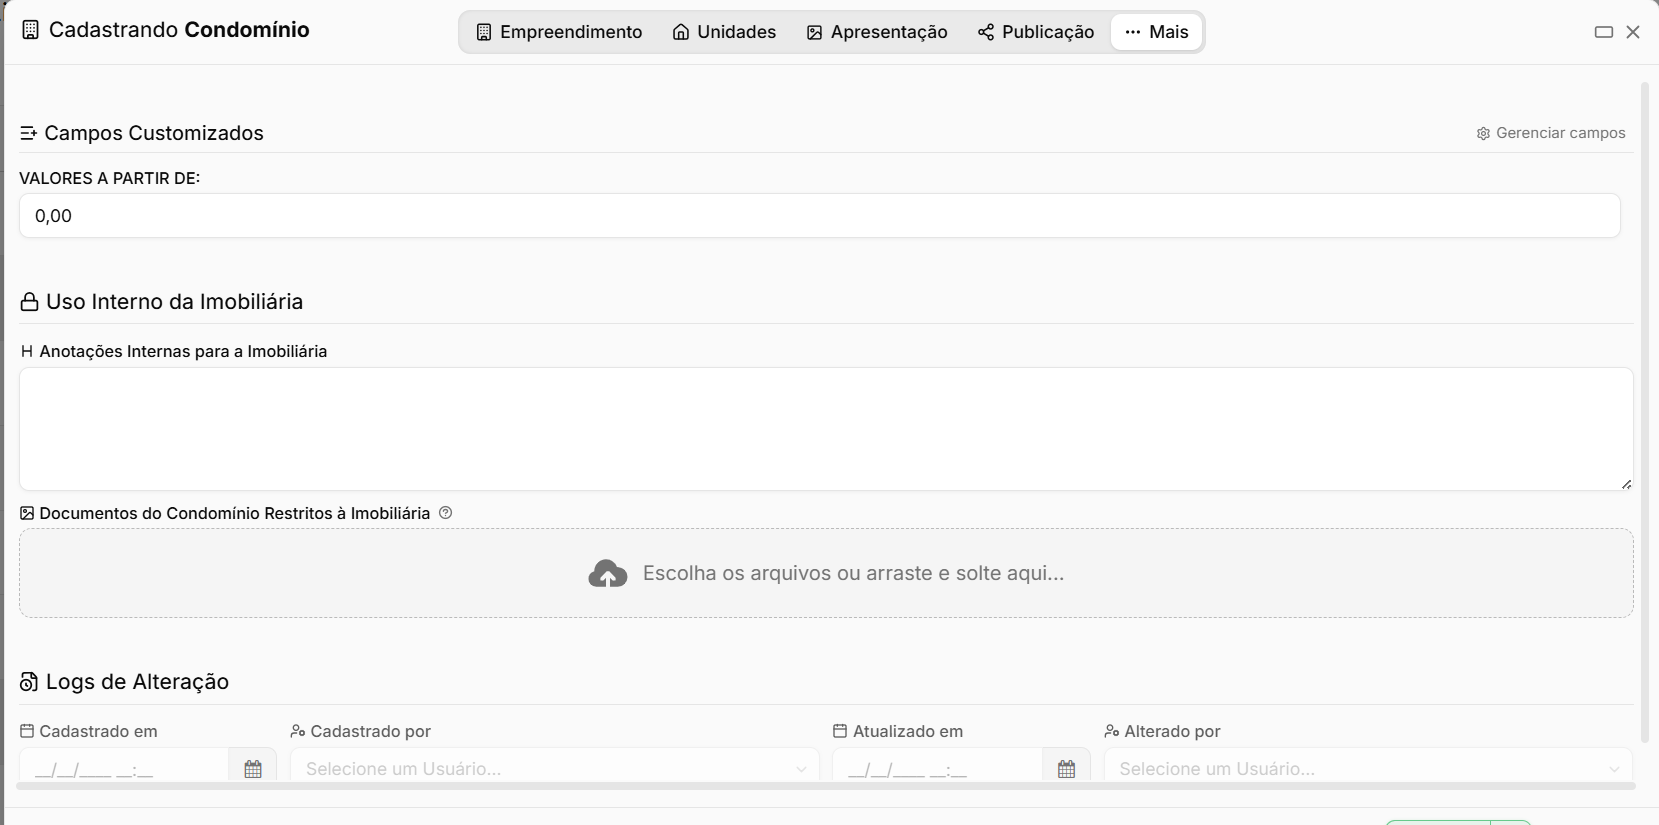Image resolution: width=1659 pixels, height=825 pixels.
Task: Click the image icon beside Documentos do Condomínio
Action: pos(27,513)
